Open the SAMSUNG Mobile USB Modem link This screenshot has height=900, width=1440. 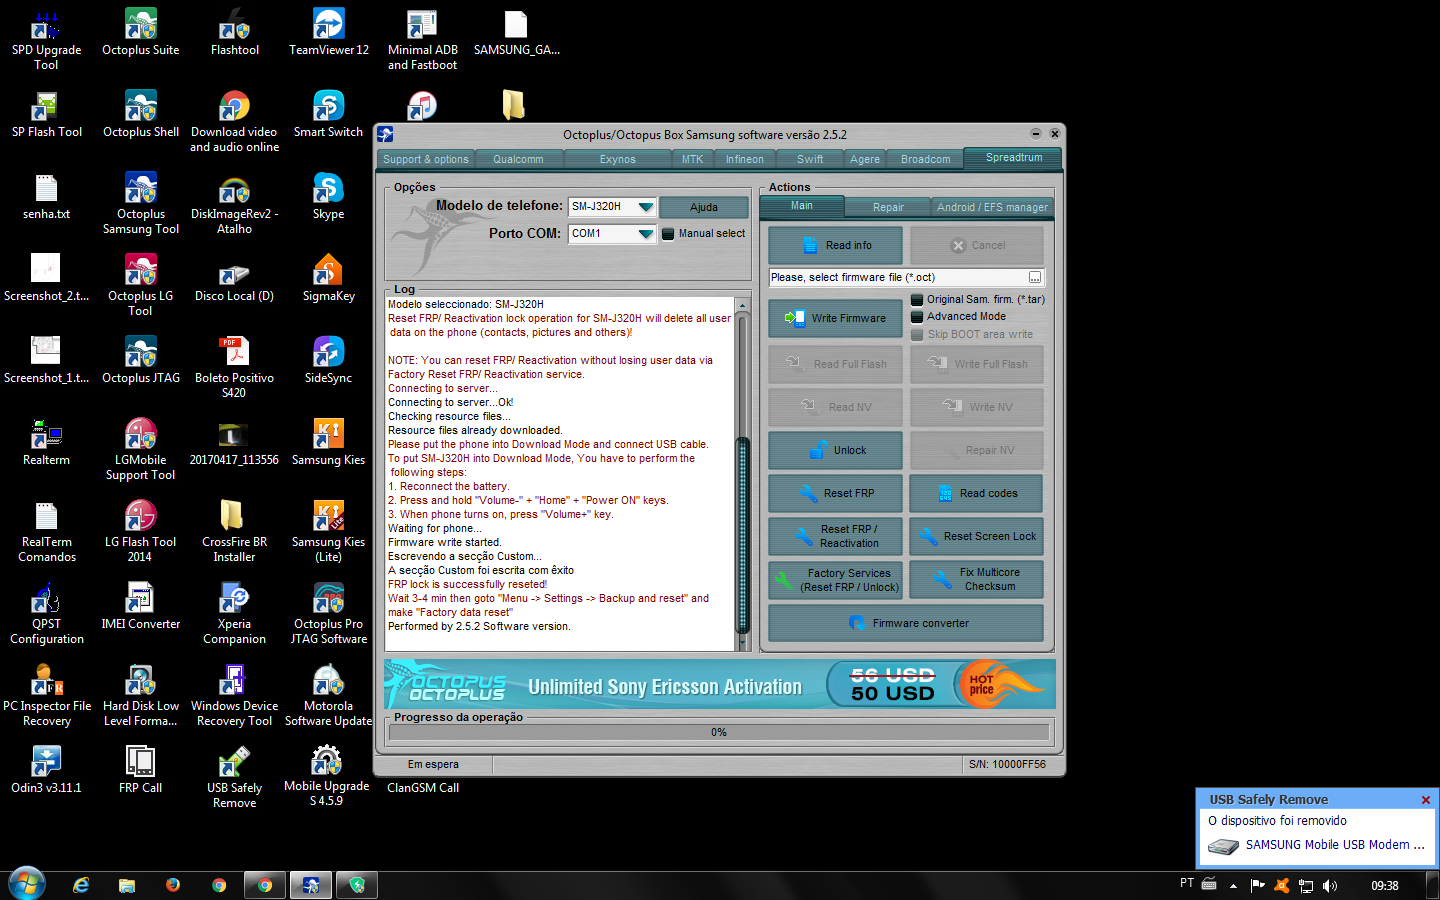[1334, 845]
